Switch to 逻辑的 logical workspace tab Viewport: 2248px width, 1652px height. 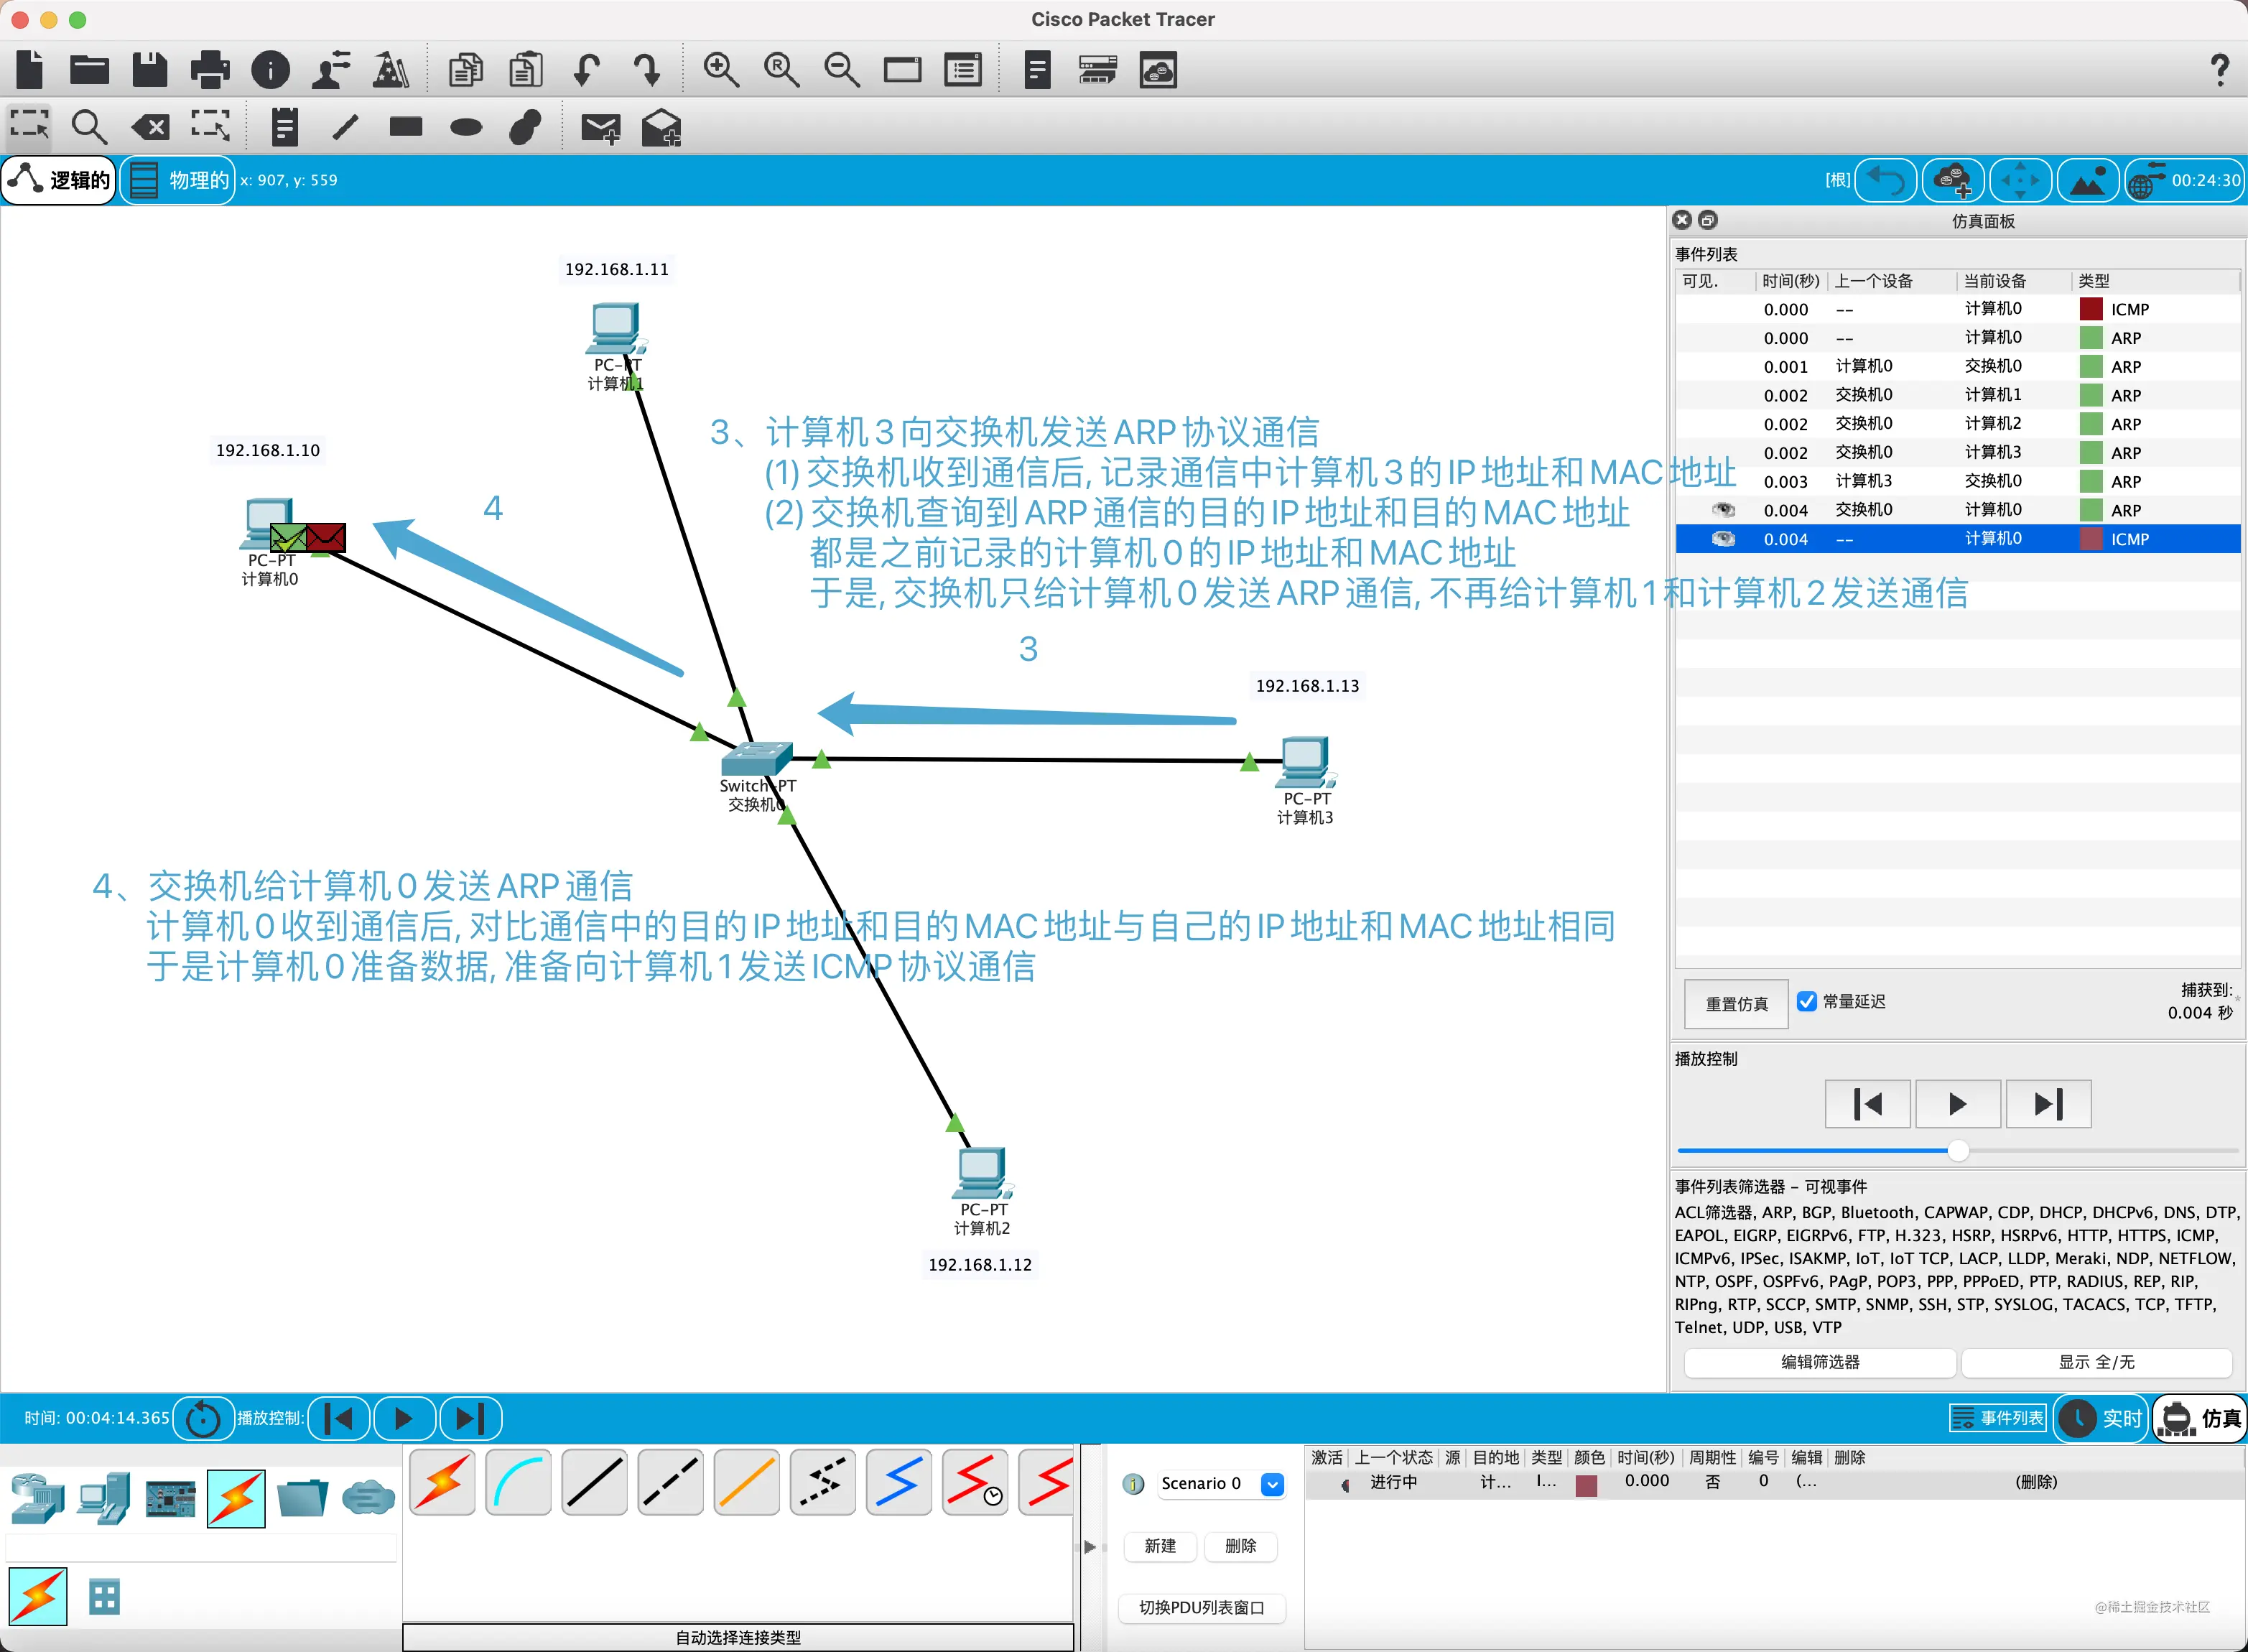pos(59,180)
